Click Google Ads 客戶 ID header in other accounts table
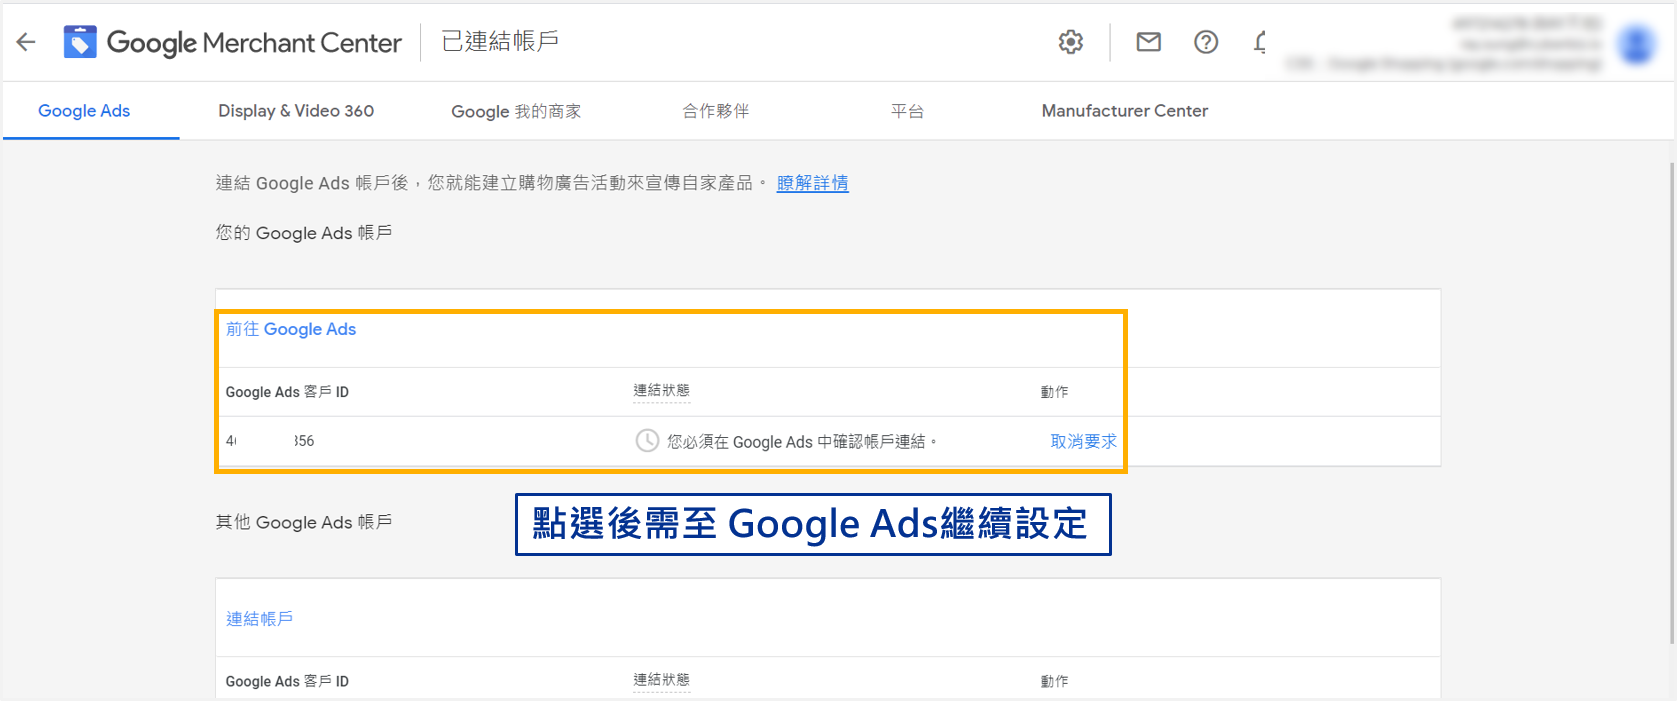This screenshot has height=701, width=1677. click(287, 681)
